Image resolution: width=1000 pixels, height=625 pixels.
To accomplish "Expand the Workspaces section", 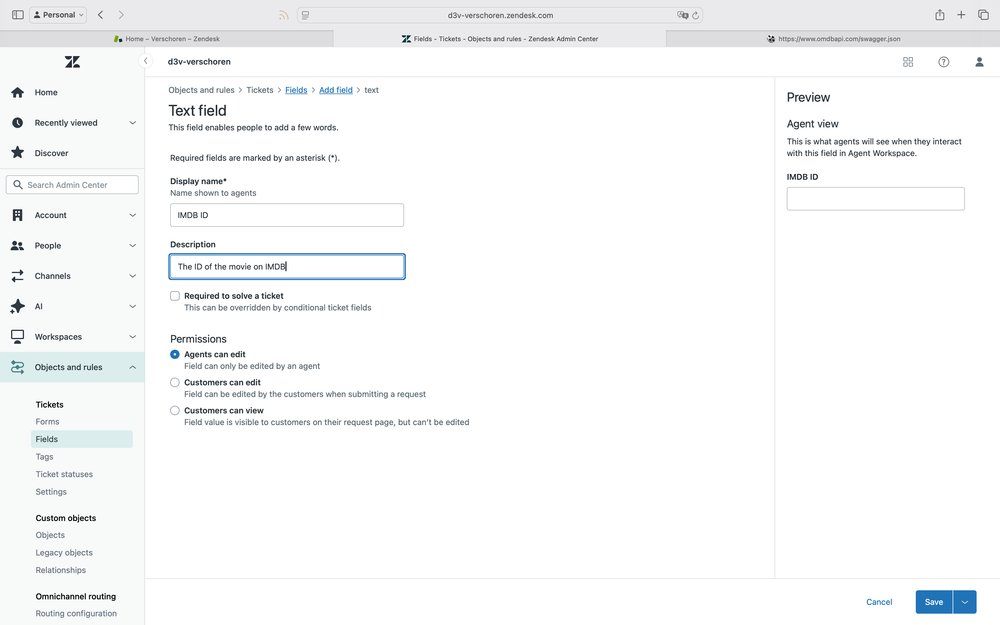I will [132, 336].
